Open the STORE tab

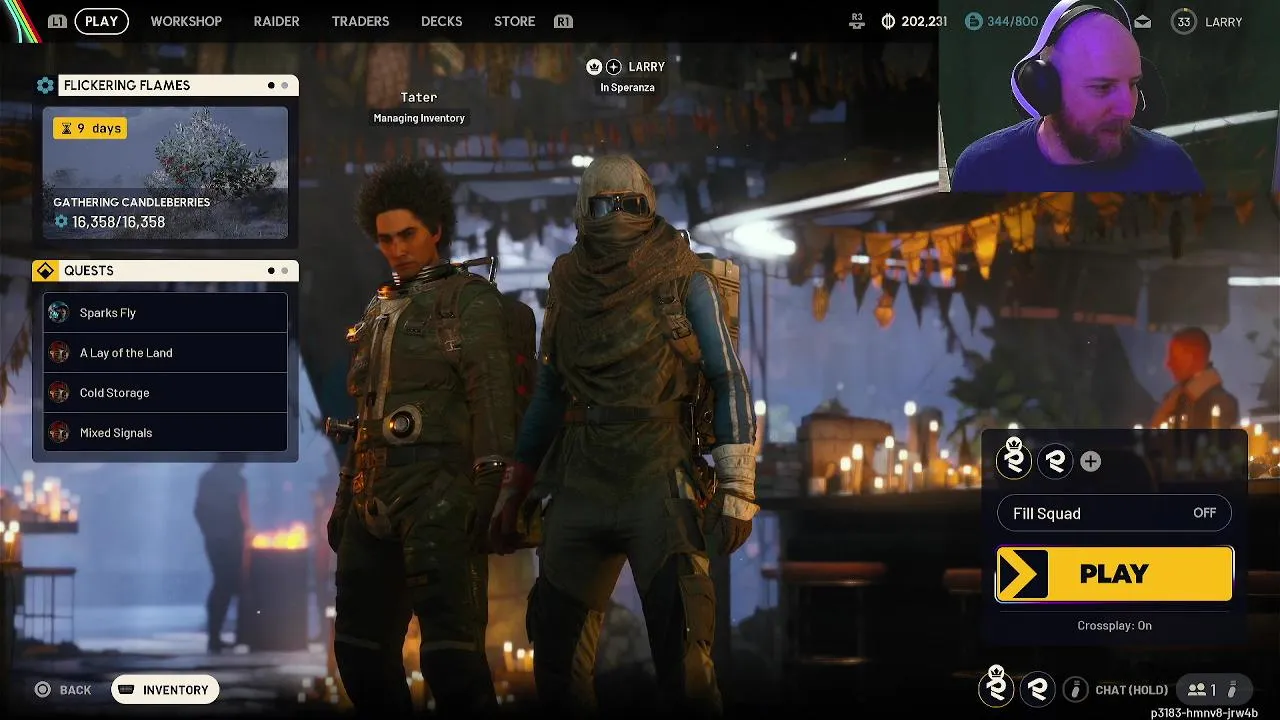point(514,21)
